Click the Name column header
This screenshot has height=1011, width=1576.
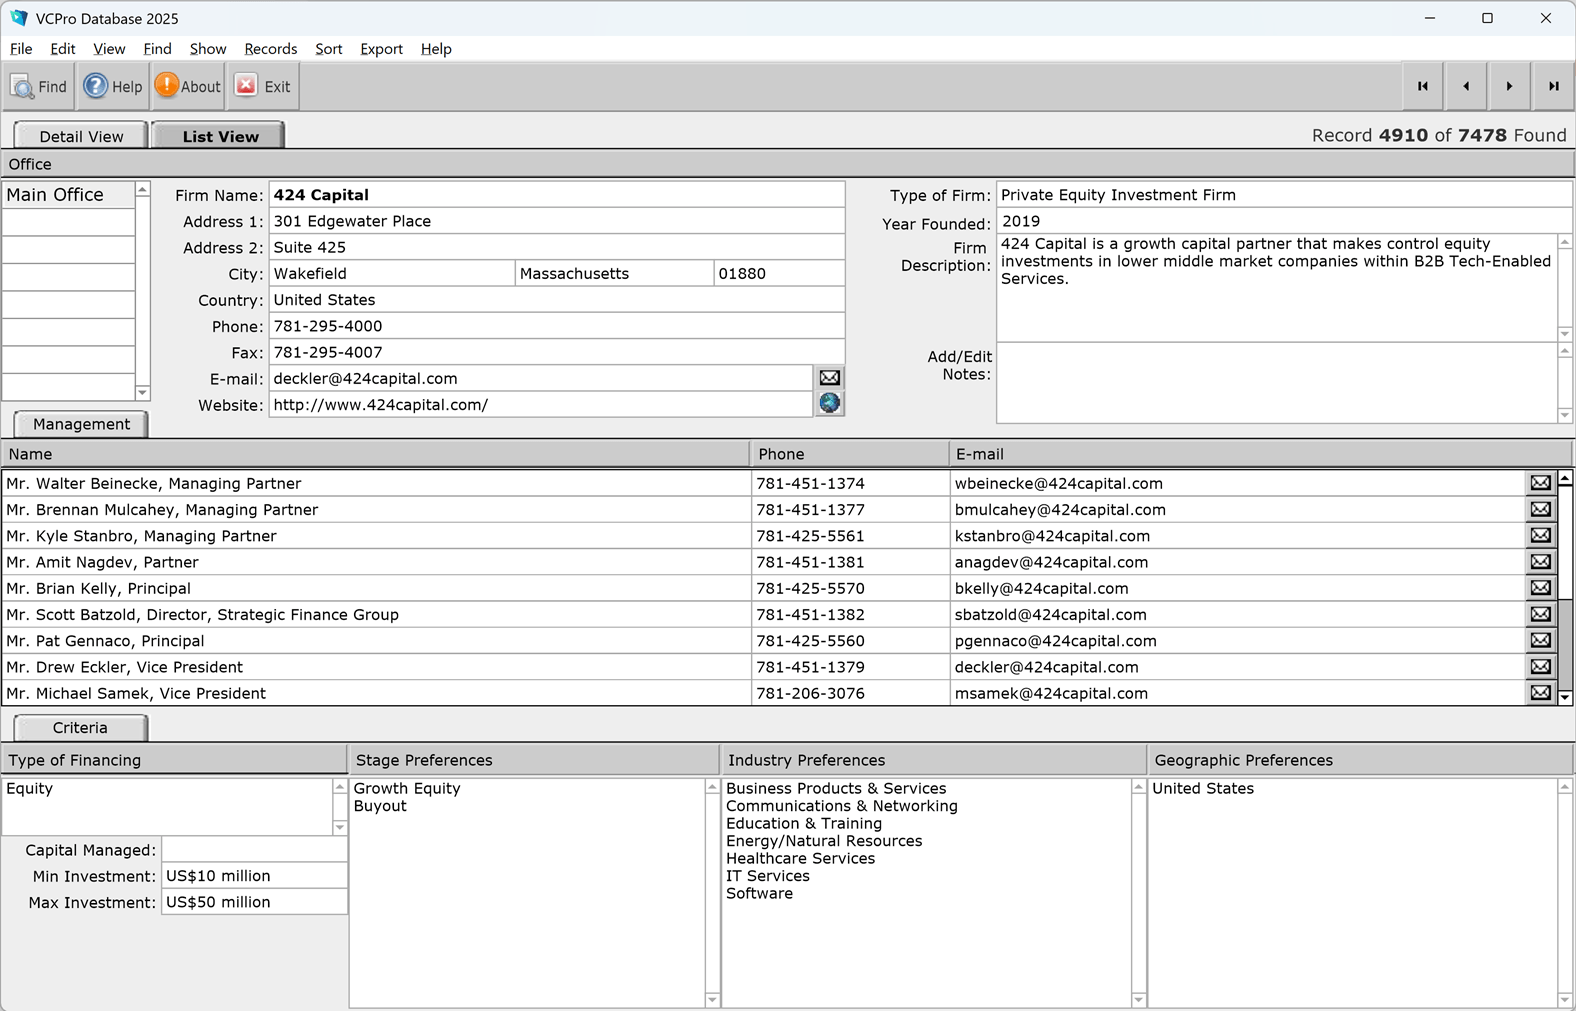375,454
